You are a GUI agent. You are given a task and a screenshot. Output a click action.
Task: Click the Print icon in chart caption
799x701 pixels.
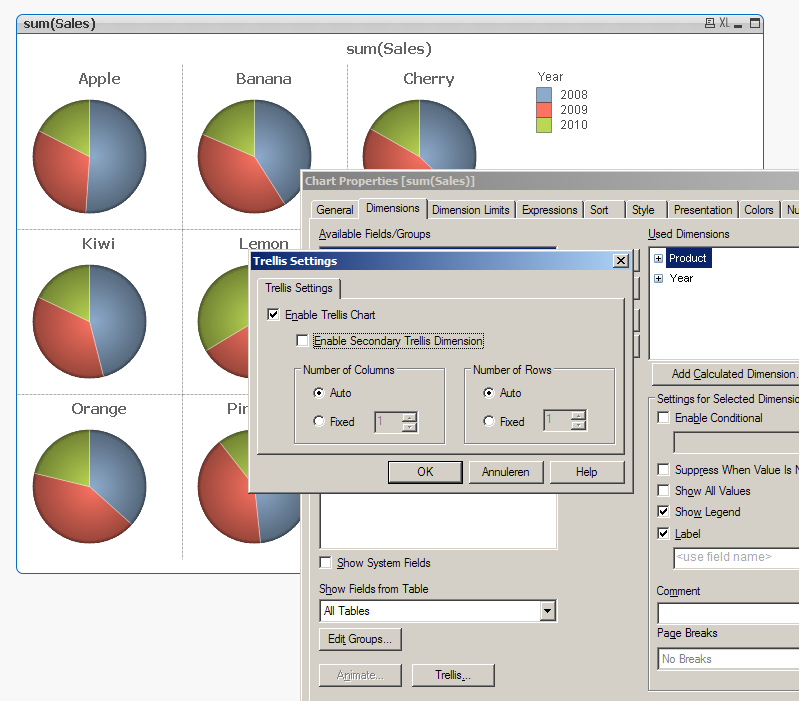pos(709,23)
